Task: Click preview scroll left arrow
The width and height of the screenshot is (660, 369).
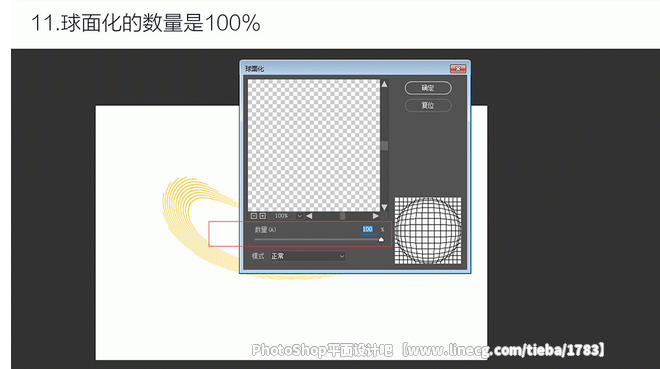Action: (x=309, y=216)
